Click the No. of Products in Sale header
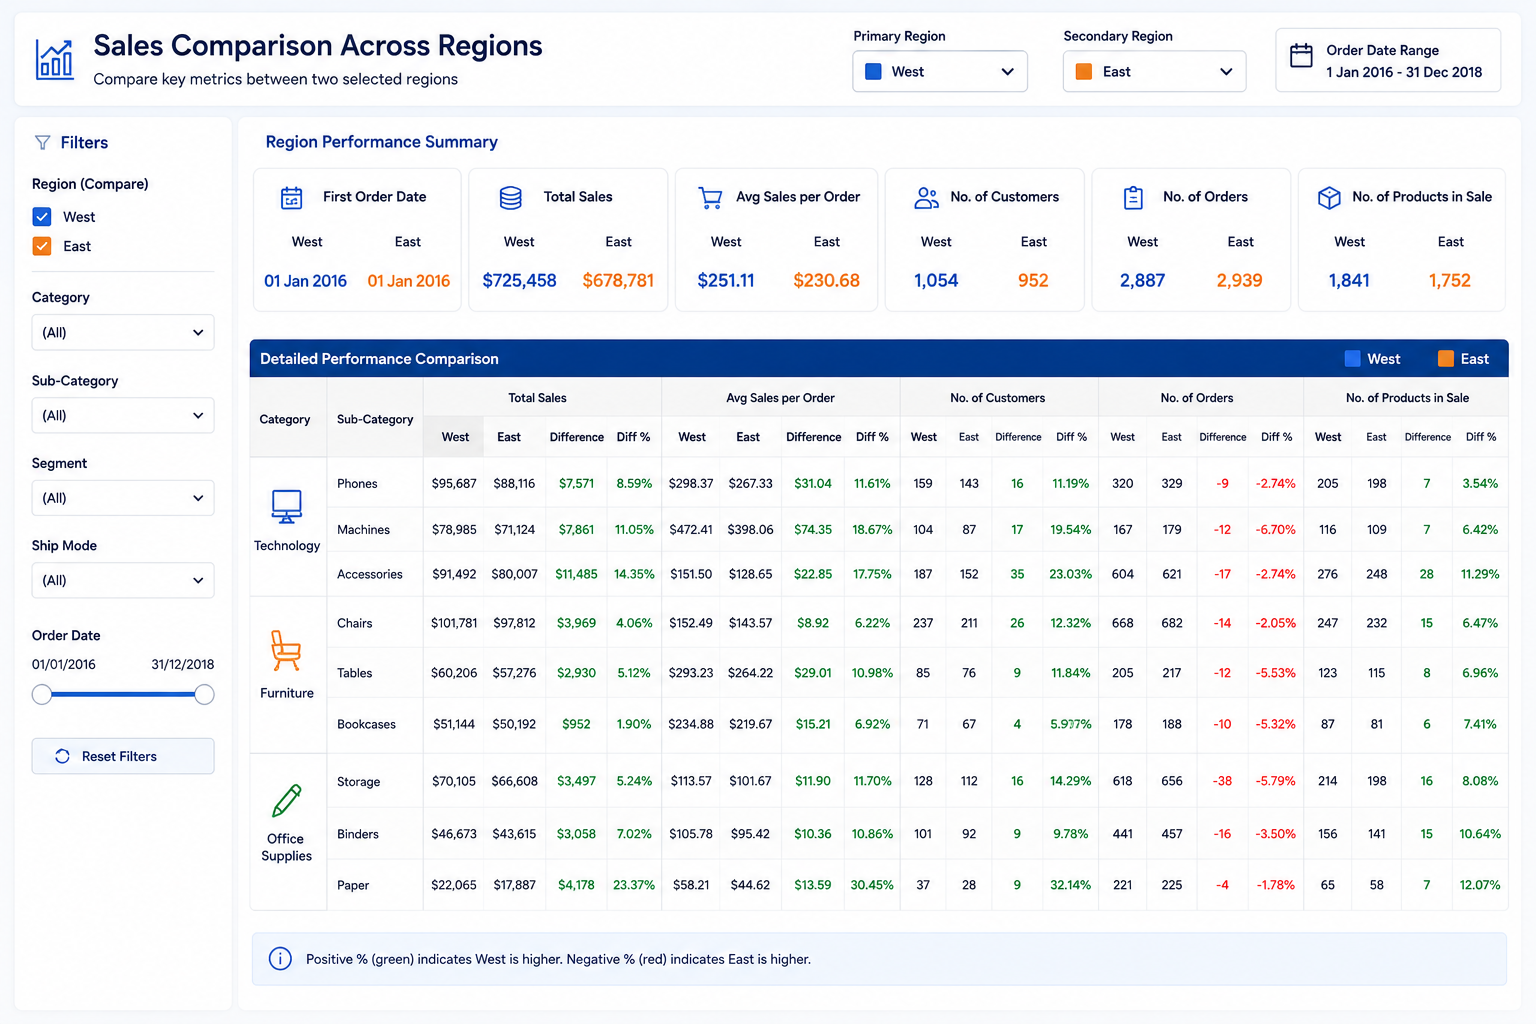Screen dimensions: 1536x1024 tap(1407, 398)
